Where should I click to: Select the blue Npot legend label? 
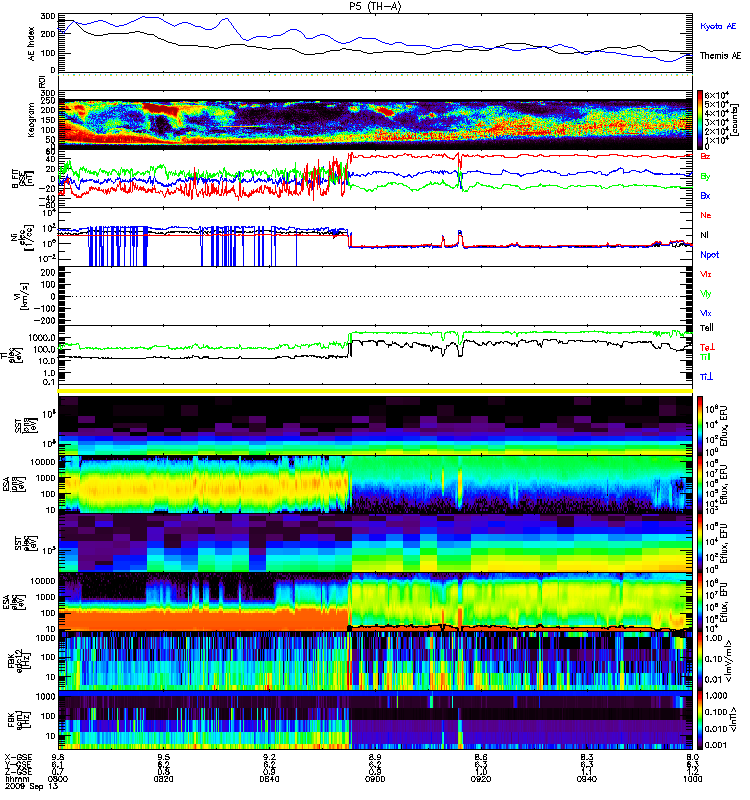pos(709,255)
